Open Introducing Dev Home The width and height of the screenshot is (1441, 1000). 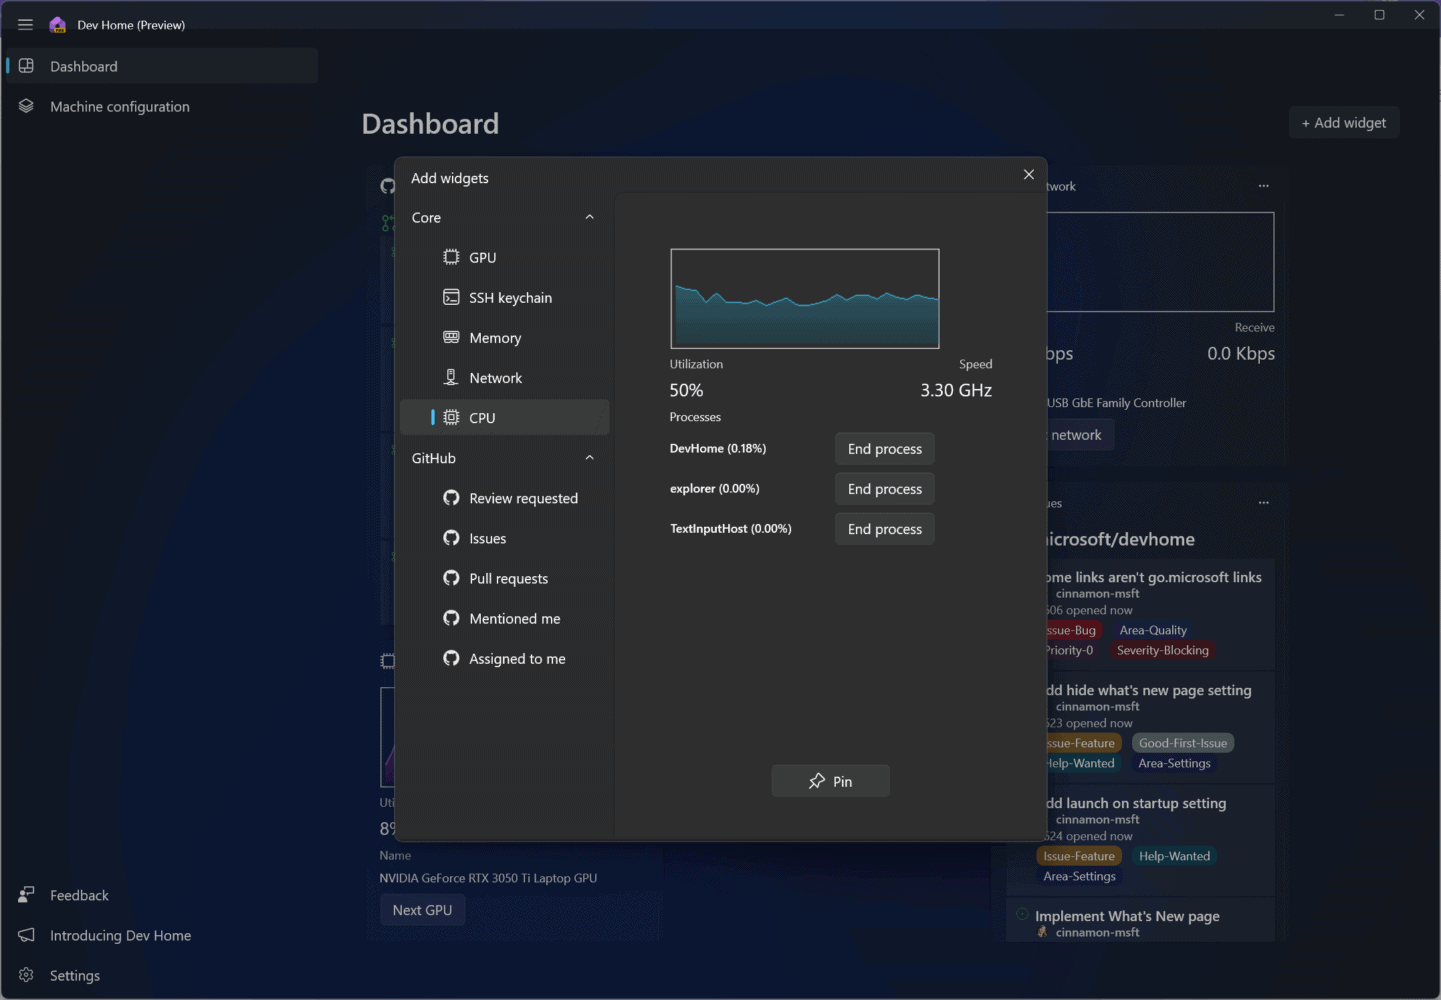point(161,935)
